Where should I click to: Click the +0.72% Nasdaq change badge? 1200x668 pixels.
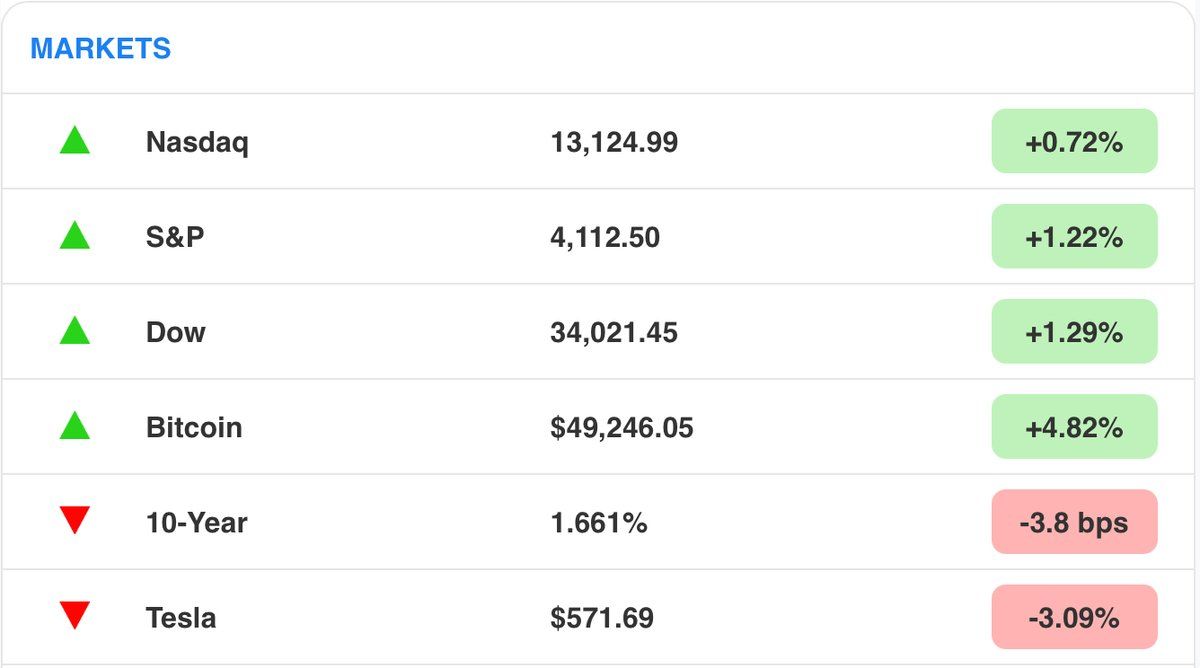[1074, 142]
